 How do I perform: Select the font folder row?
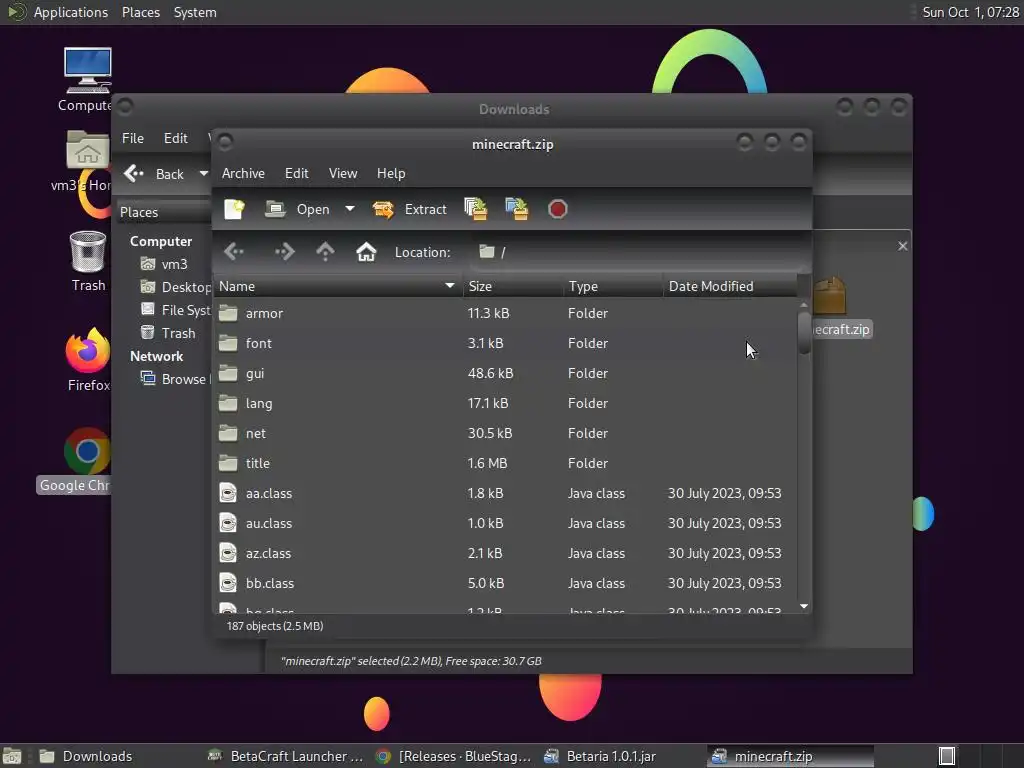click(x=505, y=343)
